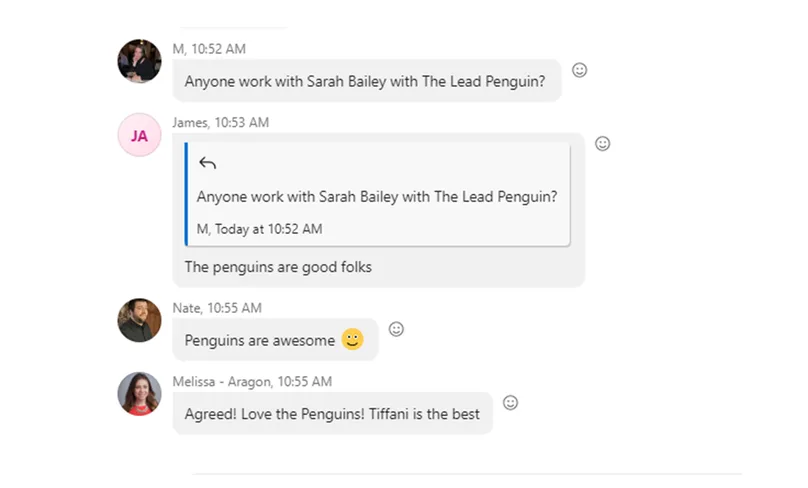Screen dimensions: 808x488
Task: Open Melissa - Aragon's profile picture
Action: (139, 394)
